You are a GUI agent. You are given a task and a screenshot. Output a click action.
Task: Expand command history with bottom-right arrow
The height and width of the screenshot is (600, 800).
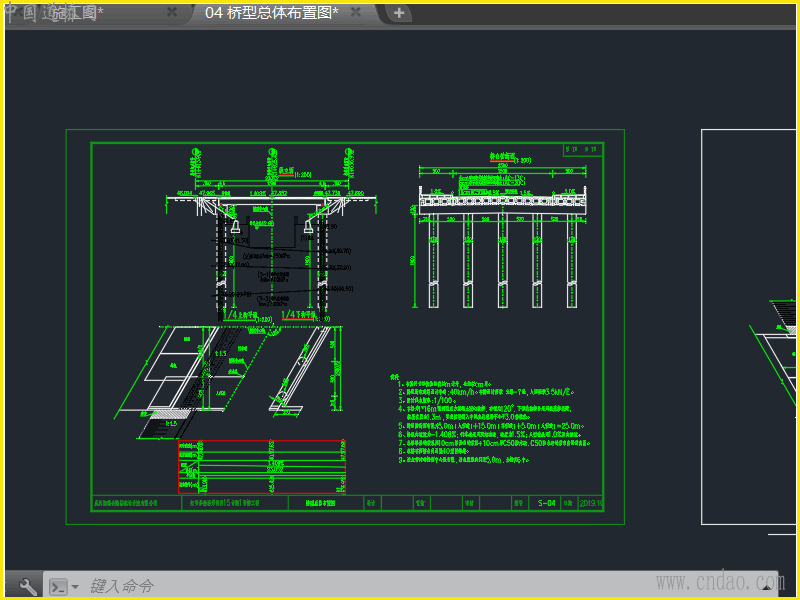click(766, 586)
